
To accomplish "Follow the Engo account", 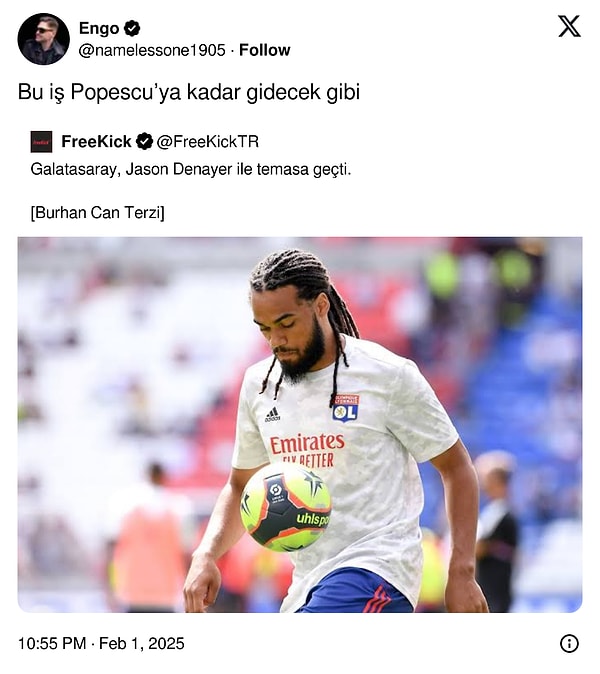I will coord(264,50).
